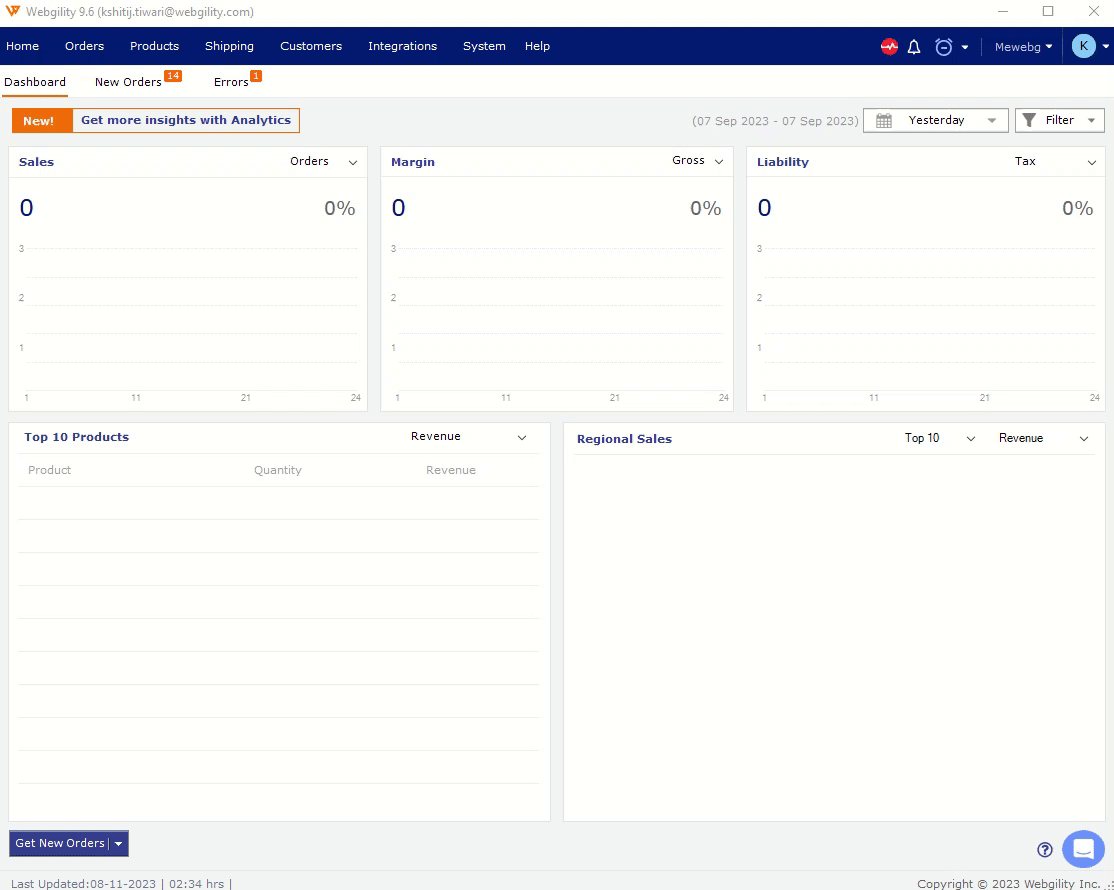Screen dimensions: 1114x890
Task: Open the Orders menu
Action: coord(85,46)
